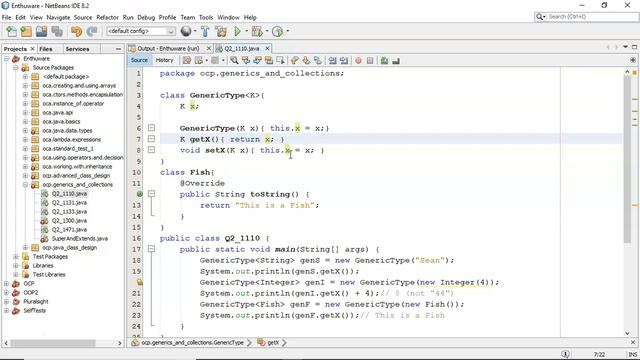This screenshot has height=360, width=640.
Task: Toggle Rectangular Selection icon in editor toolbar
Action: (280, 60)
